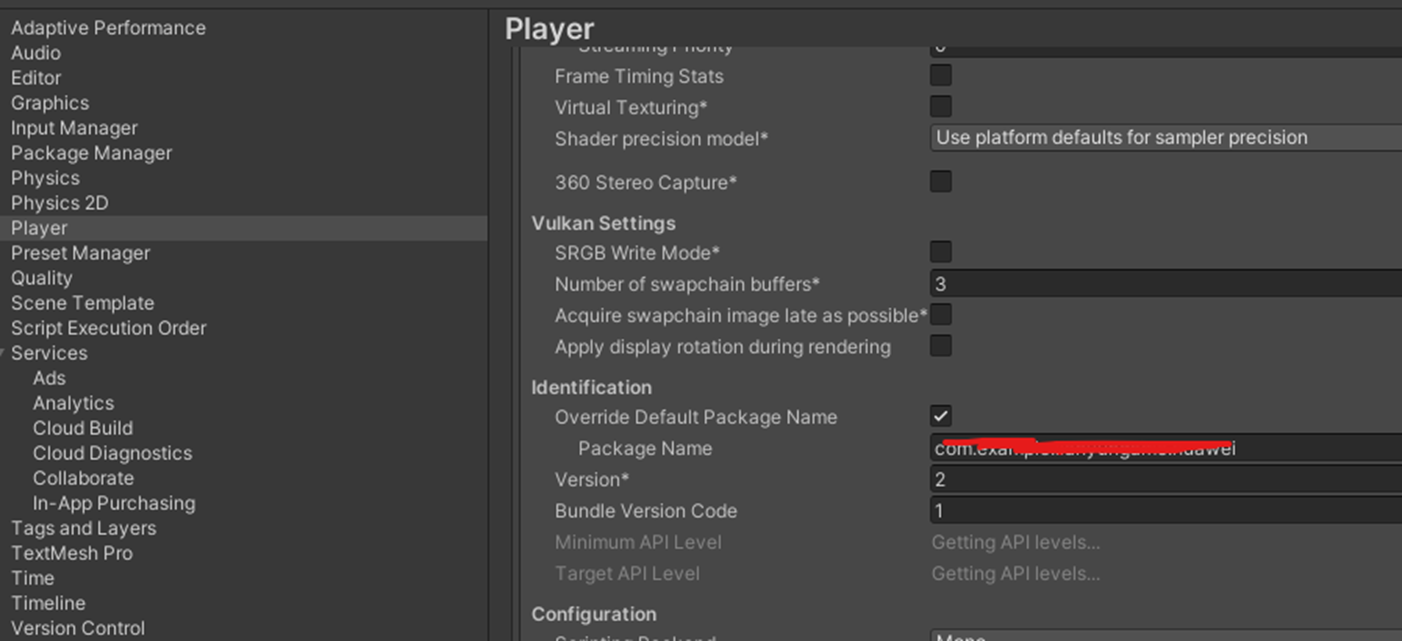Toggle the Frame Timing Stats checkbox
Screen dimensions: 1402x641
[939, 74]
